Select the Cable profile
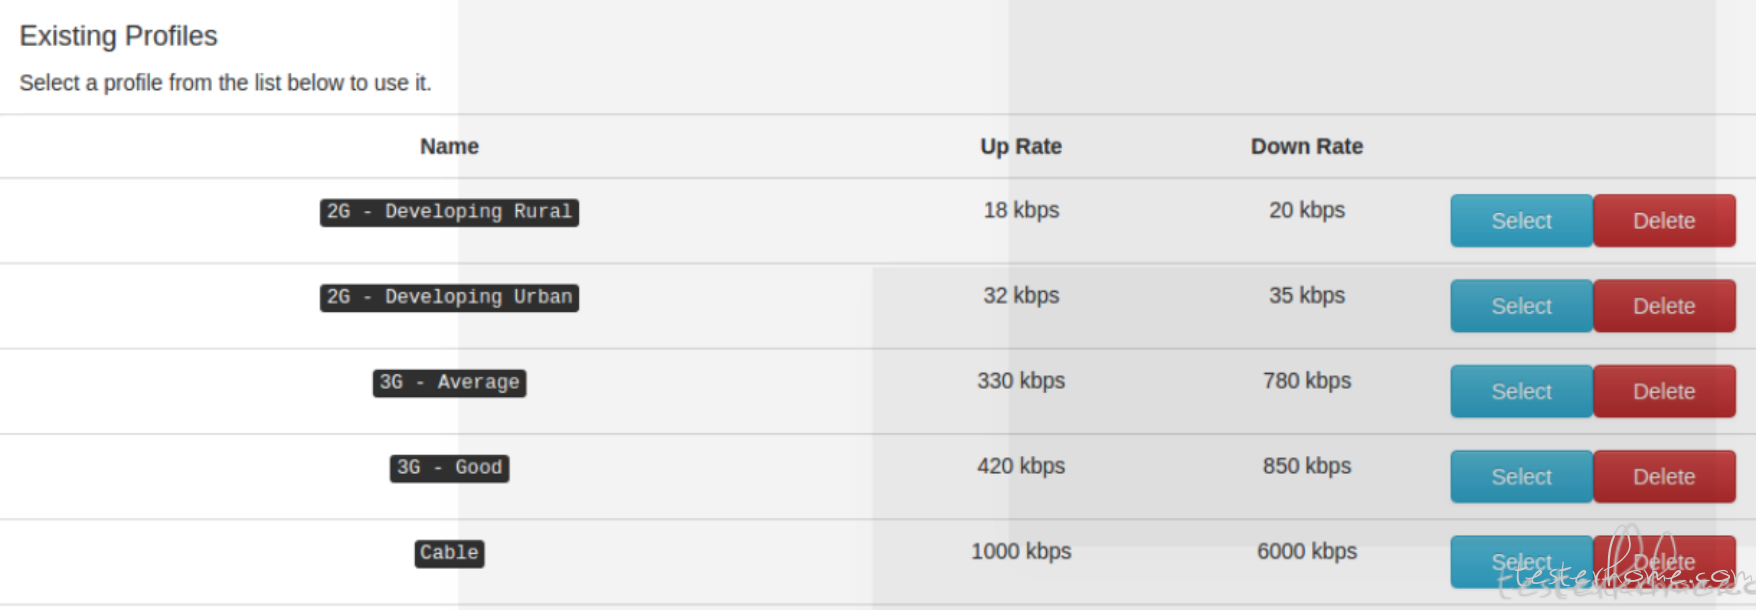The height and width of the screenshot is (610, 1756). pos(1521,562)
